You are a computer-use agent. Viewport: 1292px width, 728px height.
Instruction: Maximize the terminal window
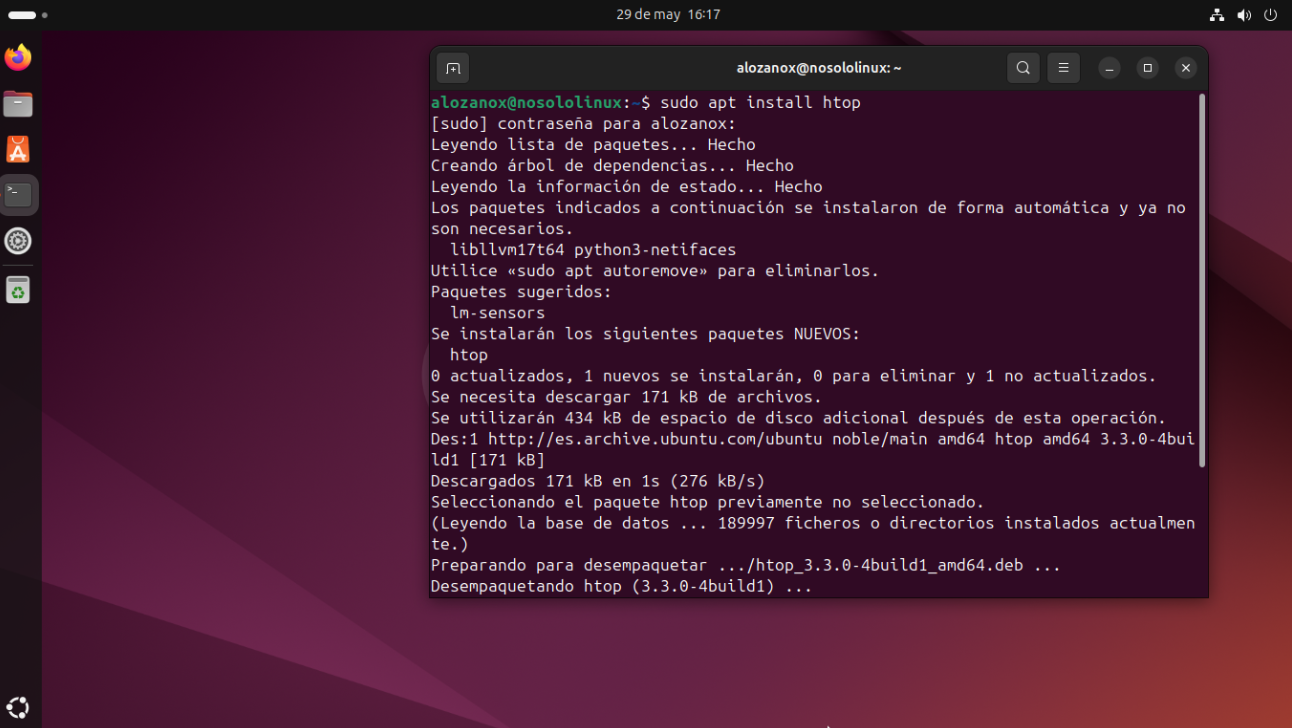point(1147,68)
